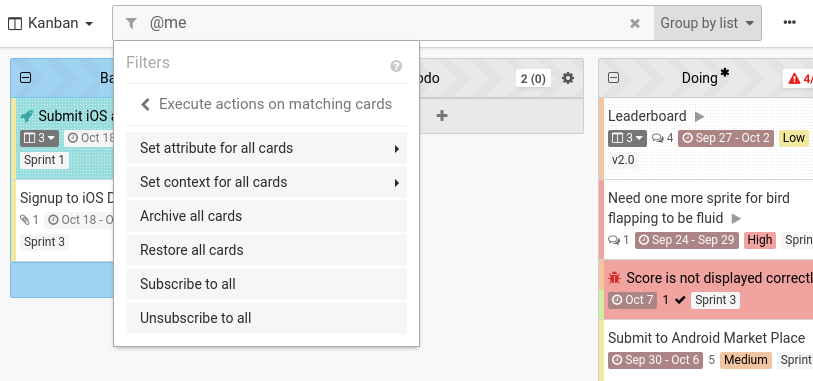Go back via Execute actions on matching cards
Screen dimensions: 813x381
[267, 104]
